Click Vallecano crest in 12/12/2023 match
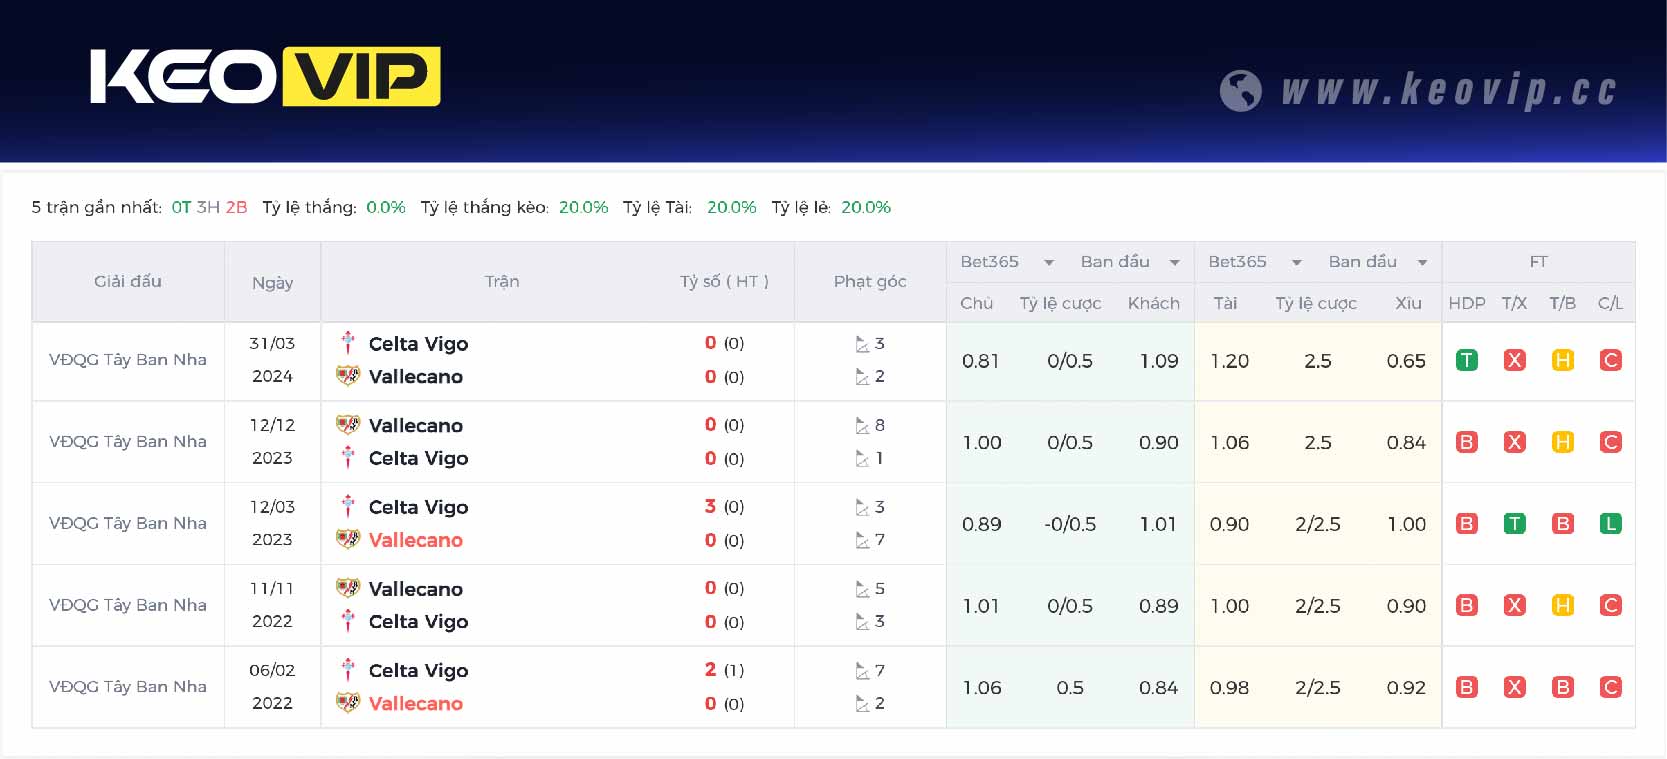The image size is (1667, 759). 348,425
